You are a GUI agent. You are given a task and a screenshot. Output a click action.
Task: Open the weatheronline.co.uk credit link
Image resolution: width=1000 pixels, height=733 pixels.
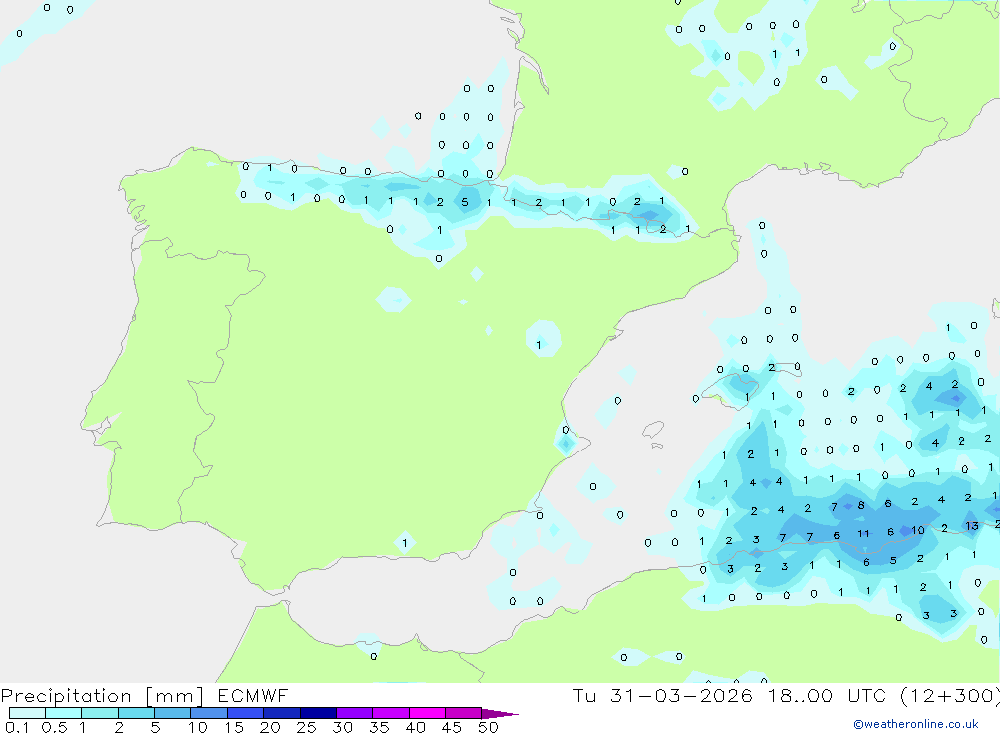point(916,724)
